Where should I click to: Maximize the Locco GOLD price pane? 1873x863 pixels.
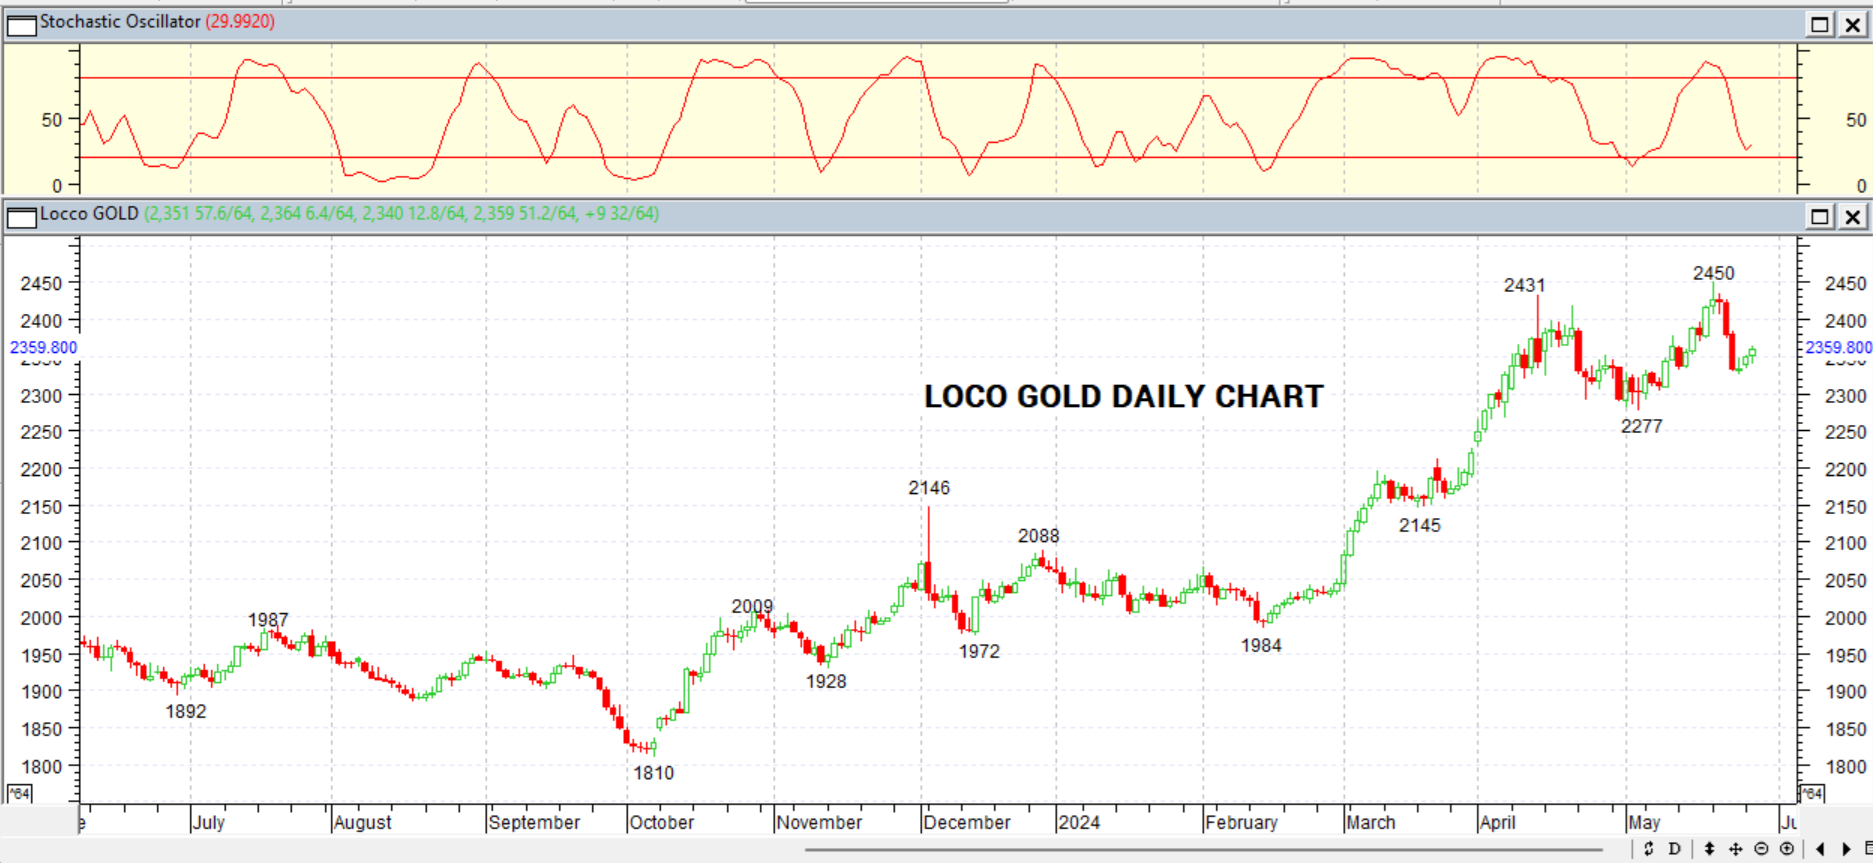coord(1820,216)
